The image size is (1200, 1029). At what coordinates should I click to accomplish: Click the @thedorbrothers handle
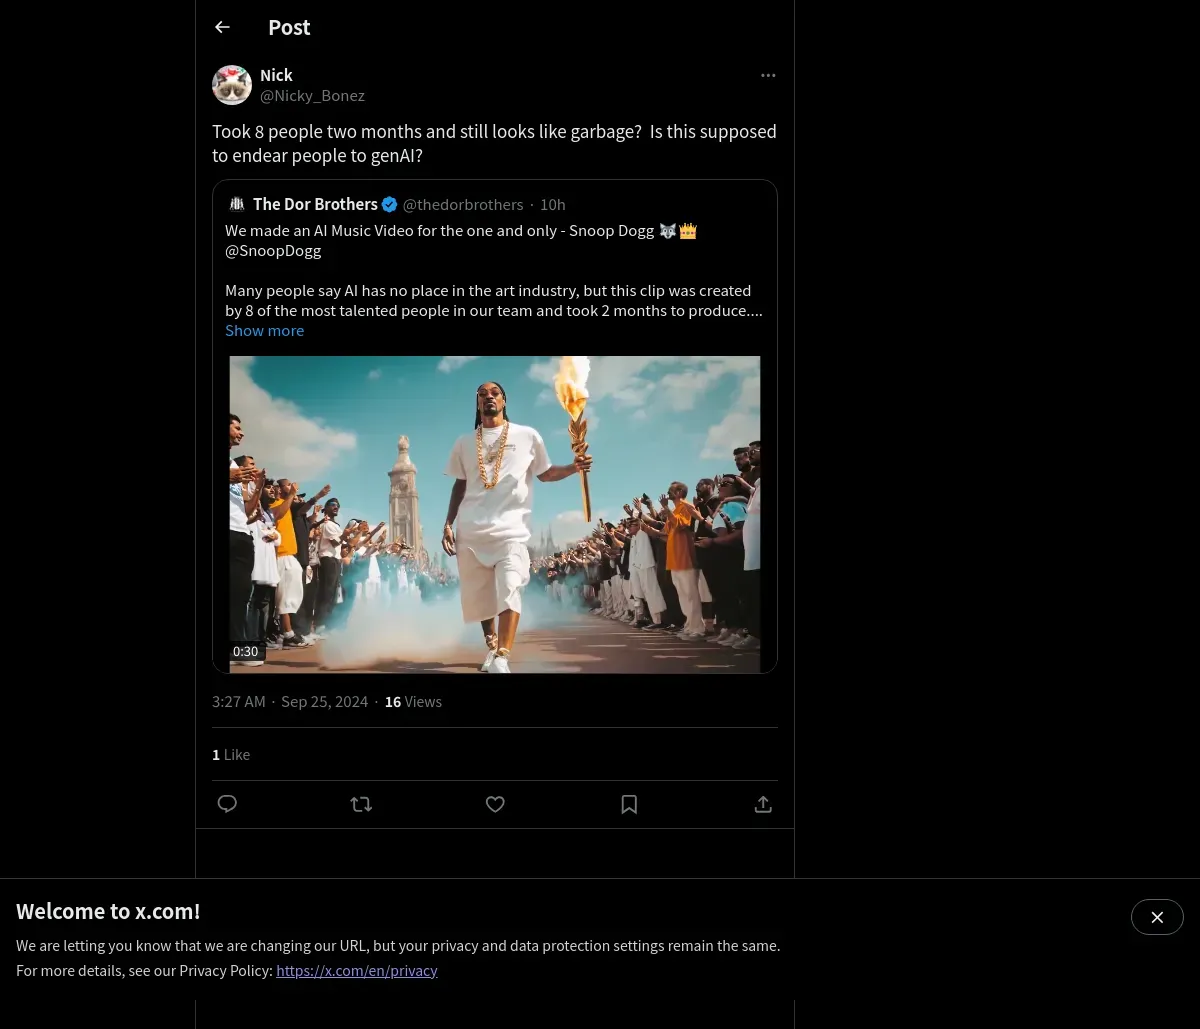[x=463, y=205]
